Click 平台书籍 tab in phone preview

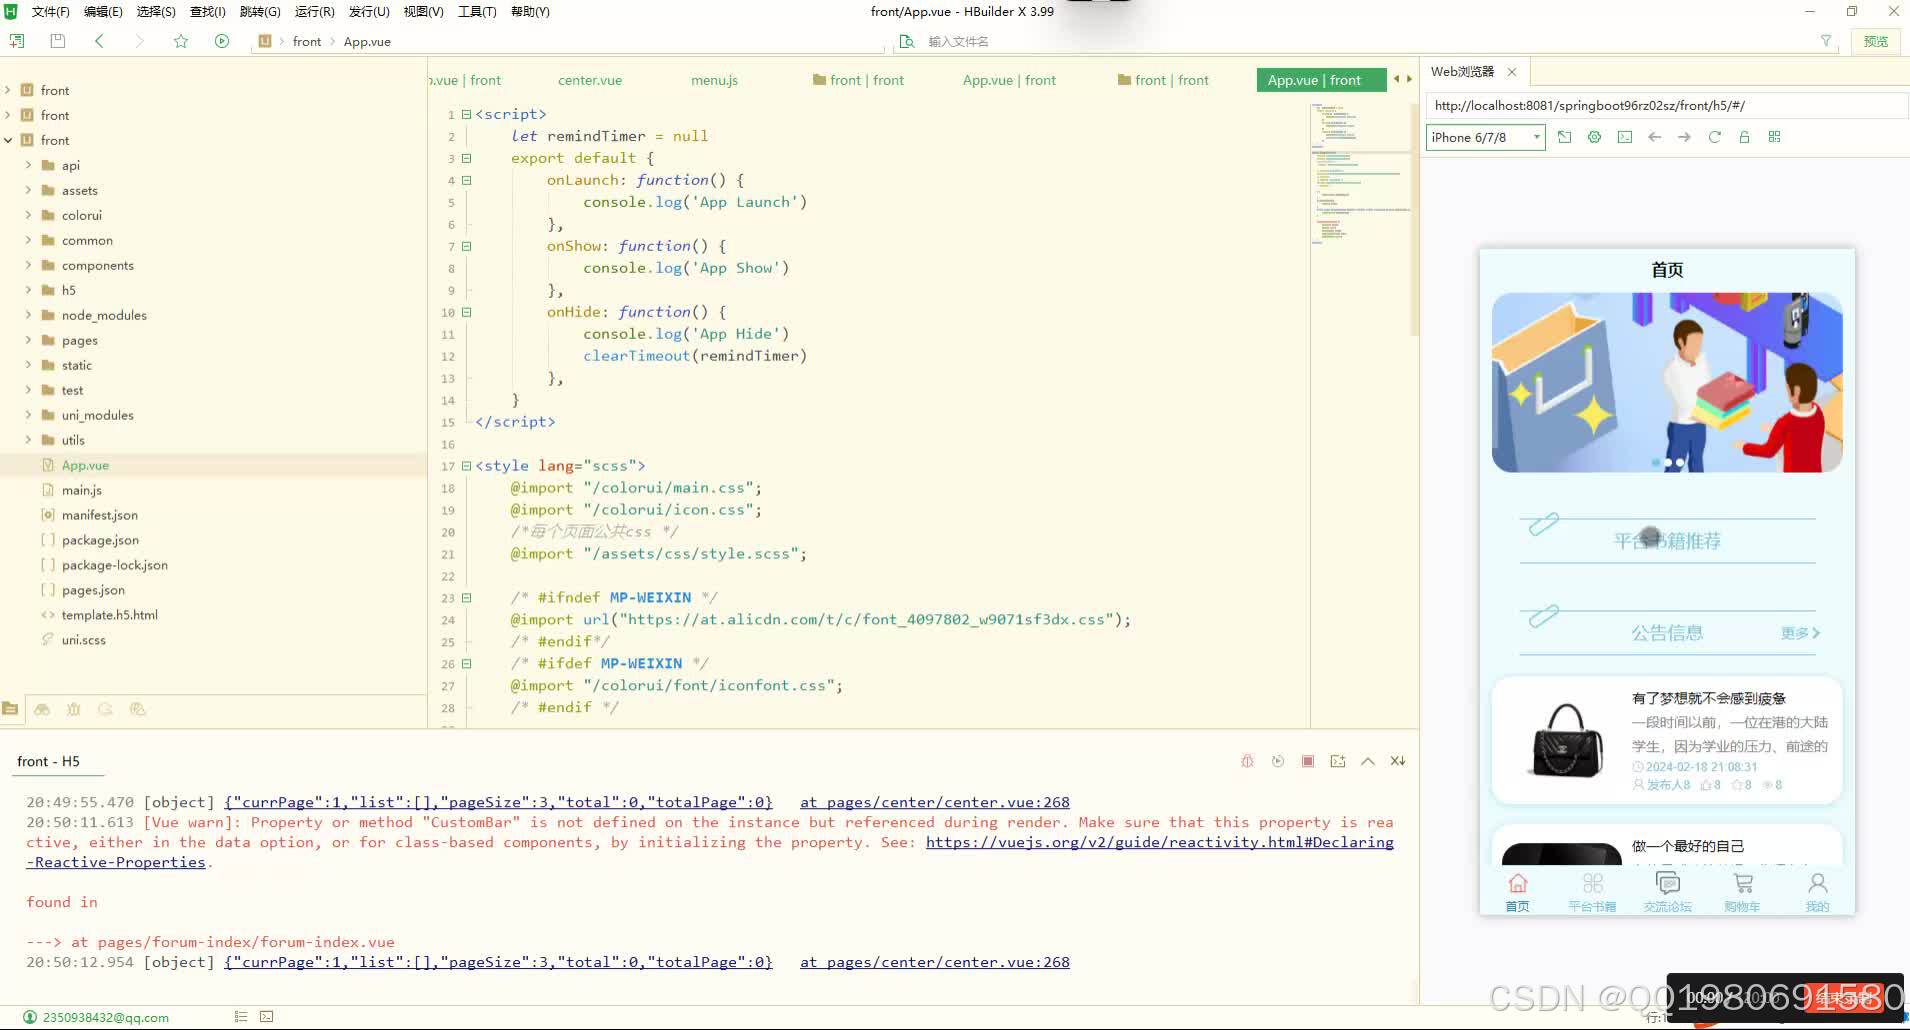coord(1592,892)
